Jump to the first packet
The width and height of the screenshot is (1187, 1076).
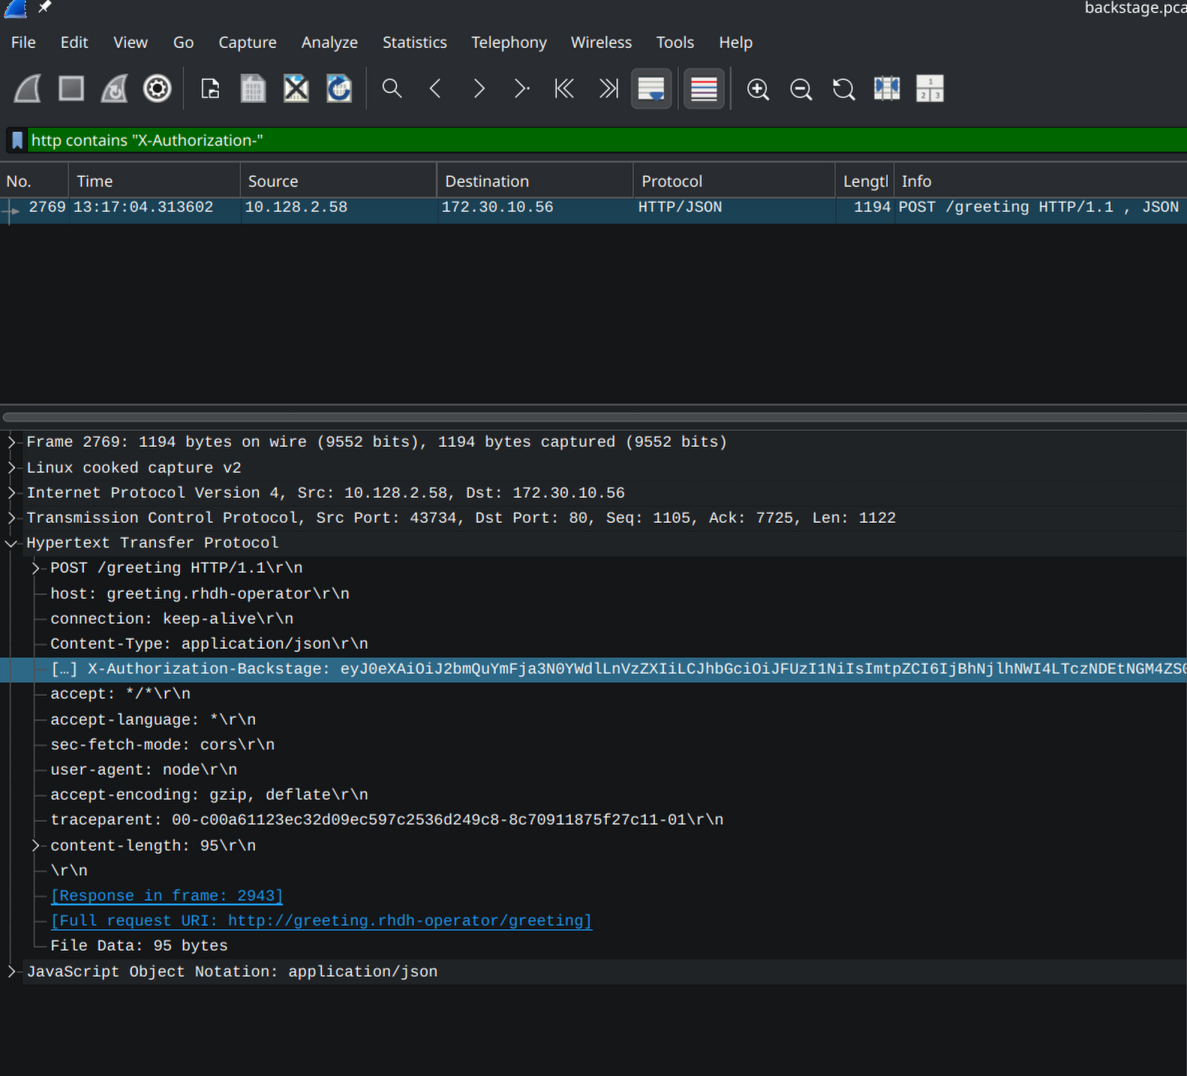[564, 89]
